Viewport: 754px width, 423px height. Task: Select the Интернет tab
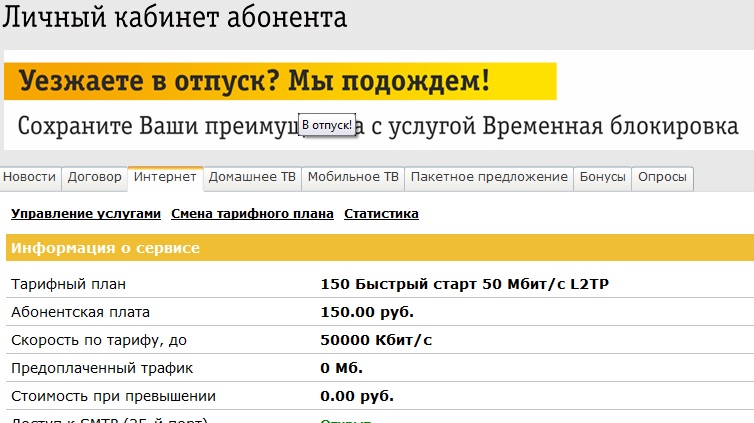[165, 178]
